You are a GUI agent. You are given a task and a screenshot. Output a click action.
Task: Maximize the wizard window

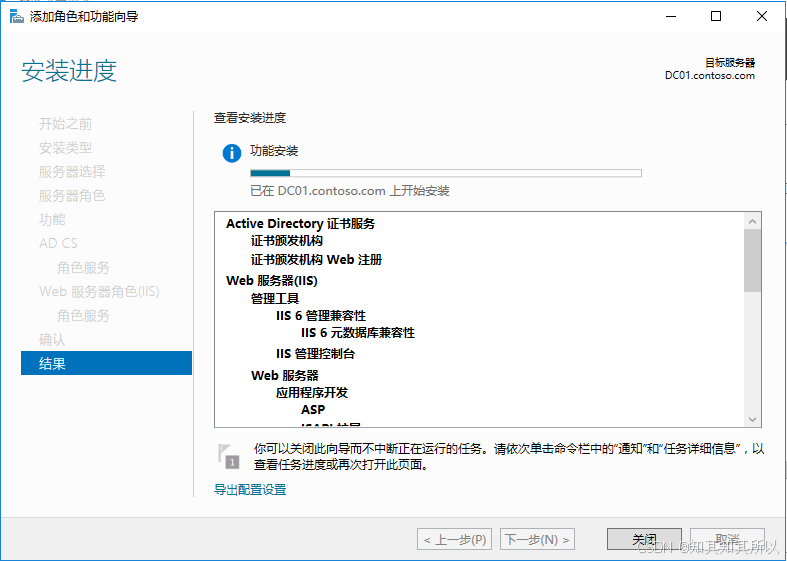(716, 16)
